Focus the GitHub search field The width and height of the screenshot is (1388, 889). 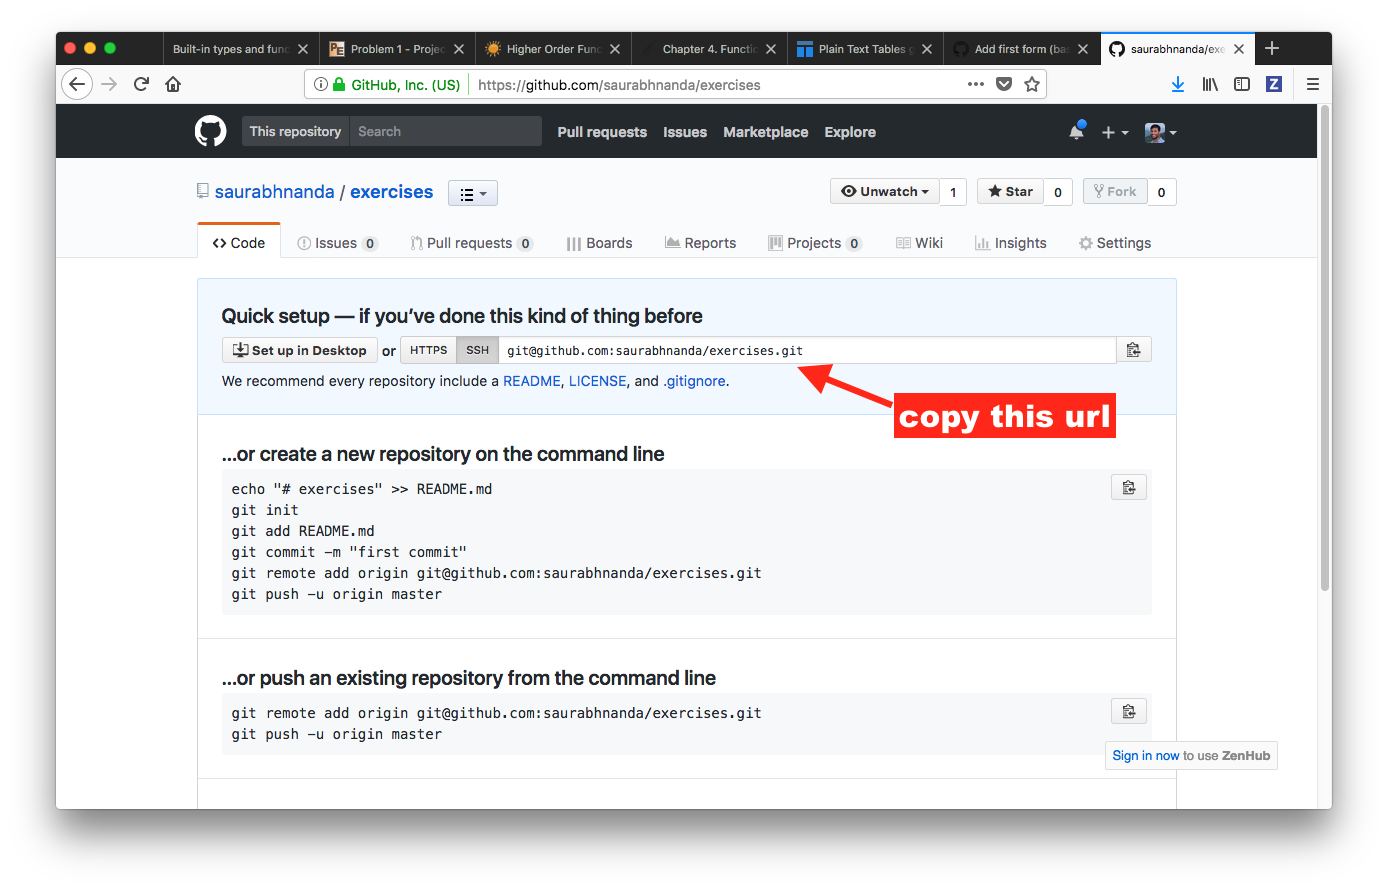[445, 132]
